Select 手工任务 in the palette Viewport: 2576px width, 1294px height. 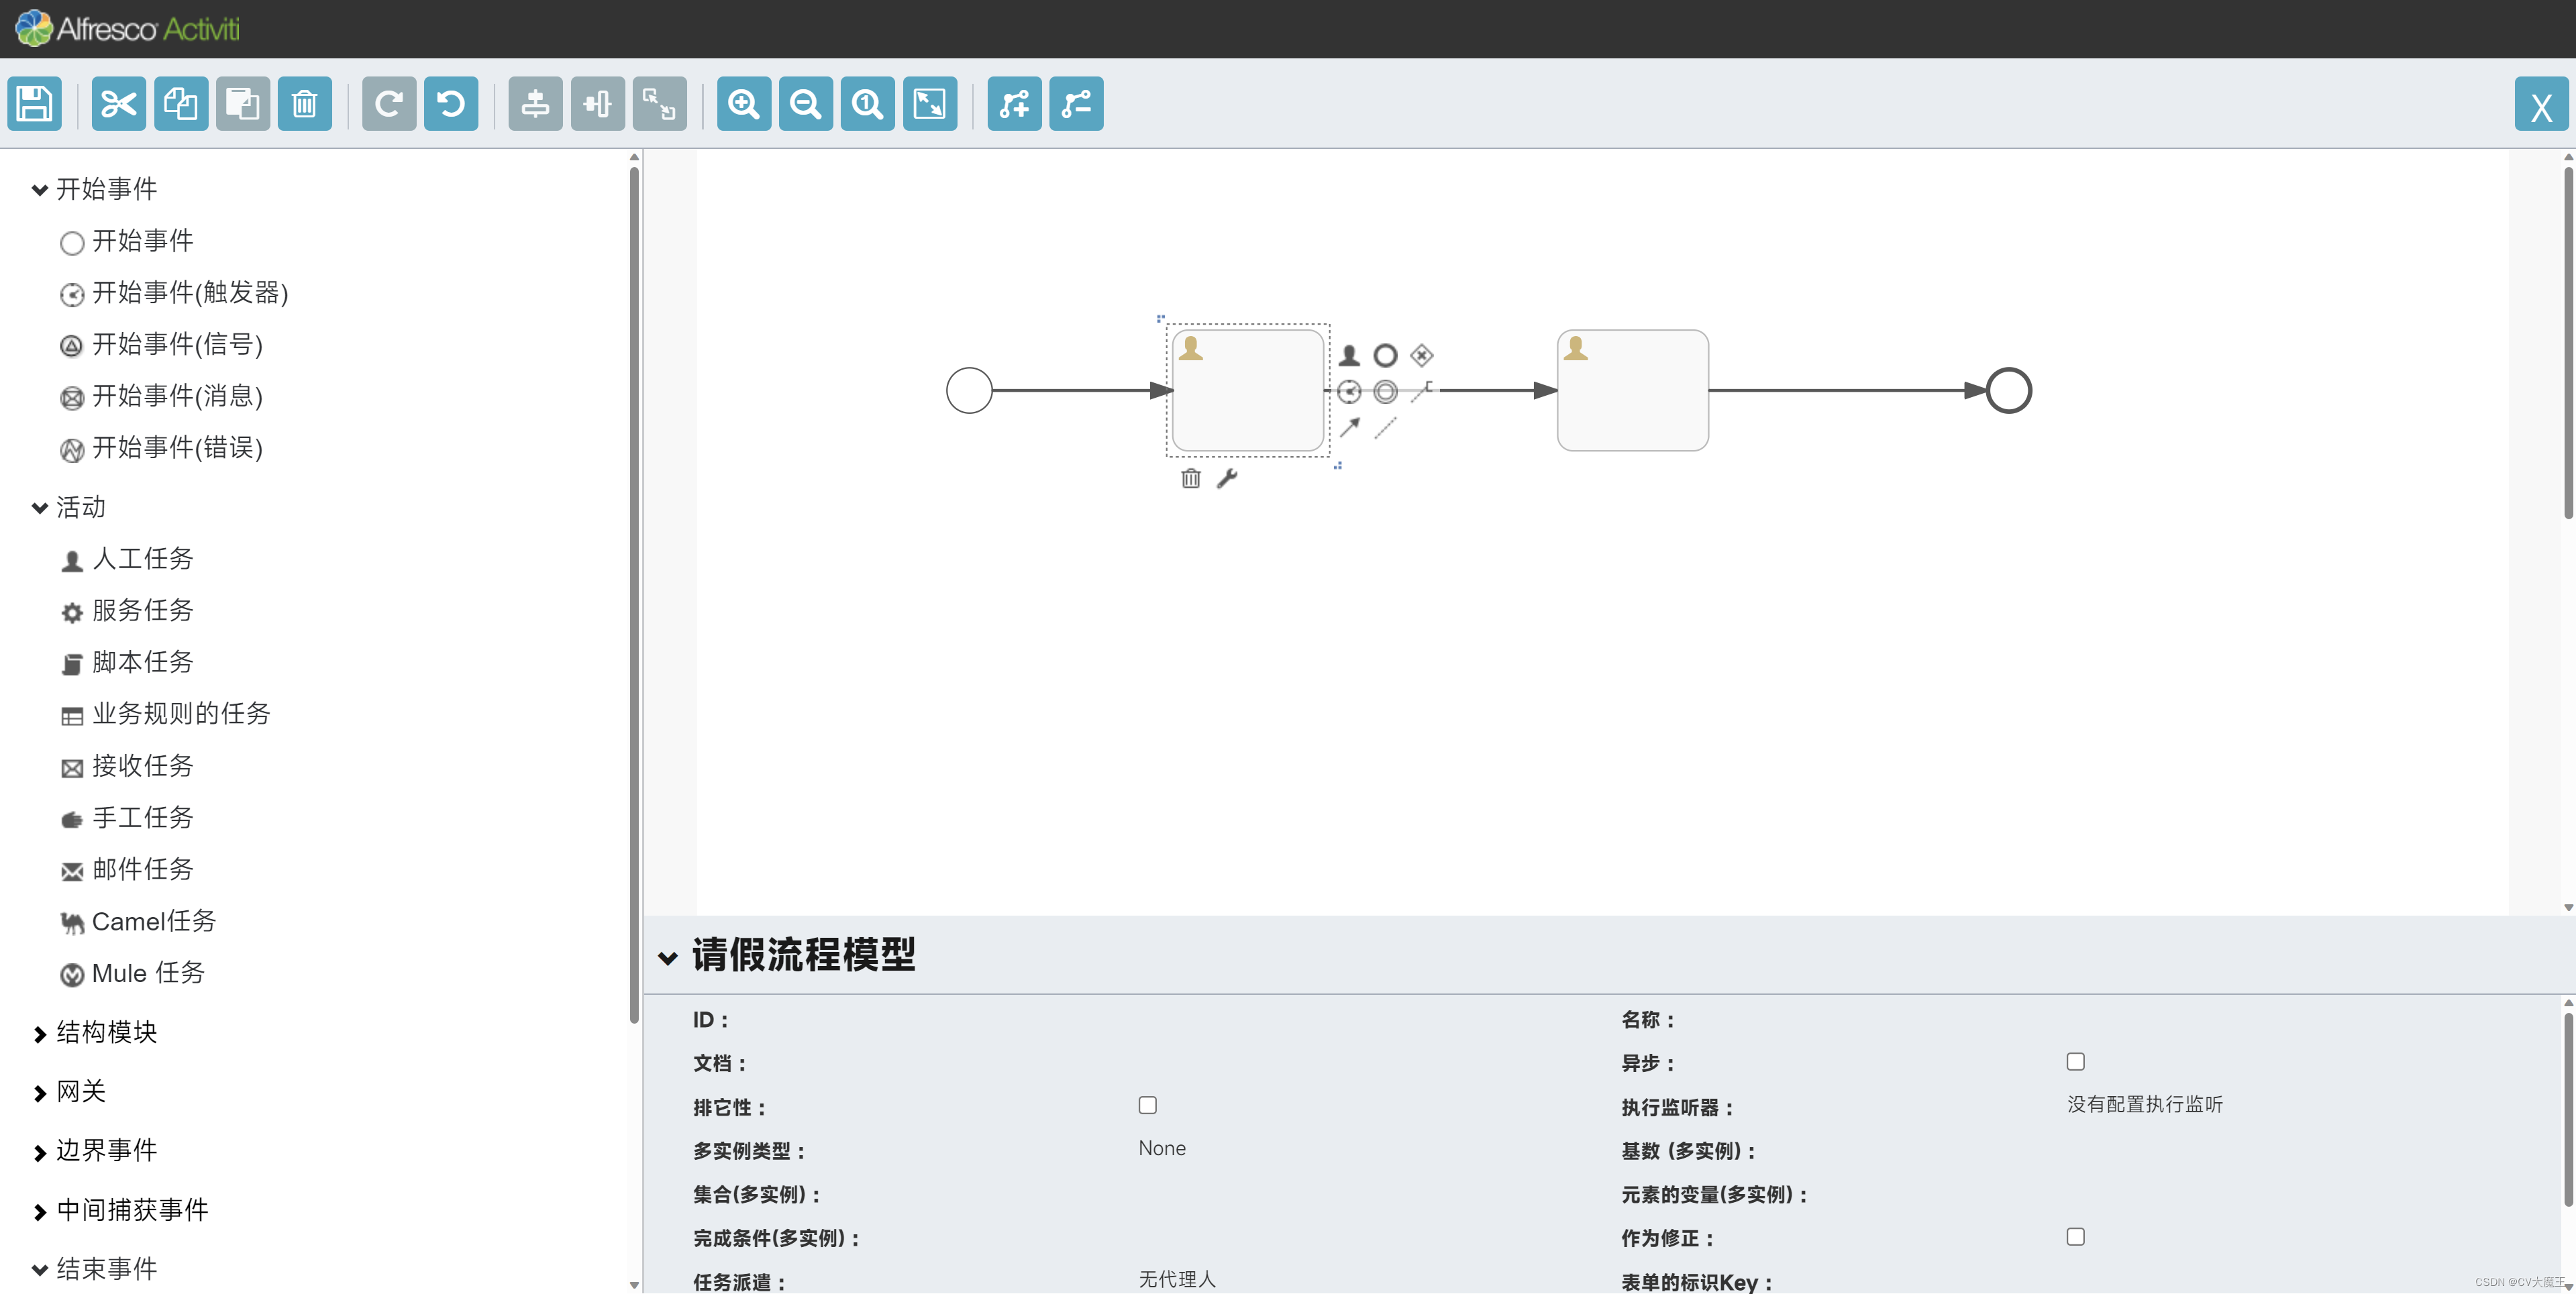pos(127,818)
